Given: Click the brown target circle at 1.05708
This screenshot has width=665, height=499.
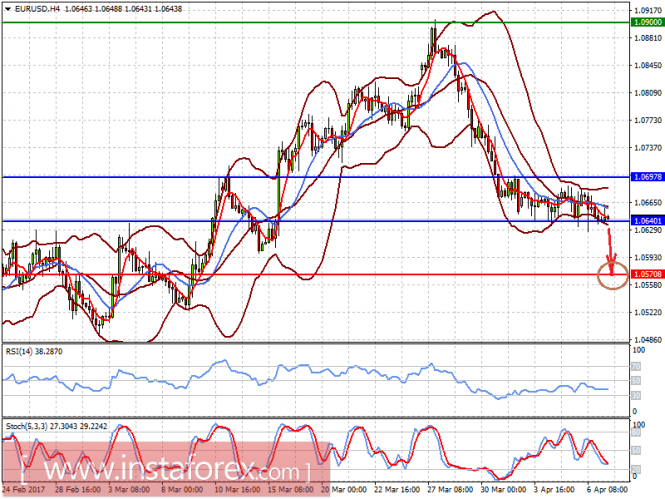Looking at the screenshot, I should (612, 275).
